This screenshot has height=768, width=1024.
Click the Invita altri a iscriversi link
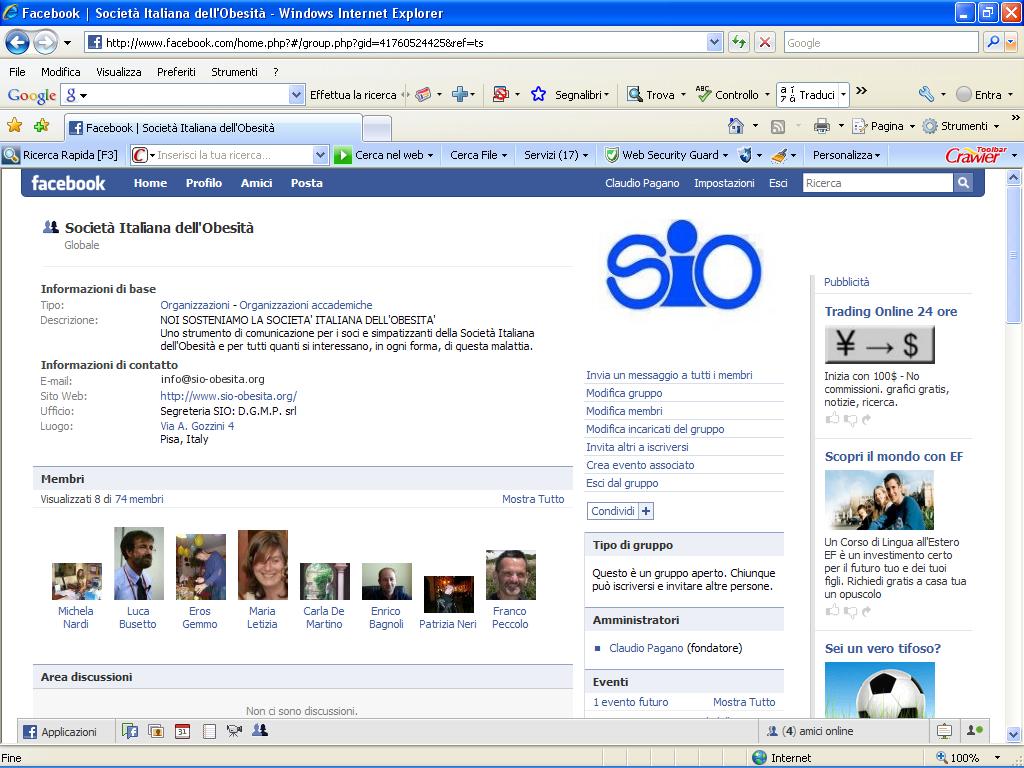pos(637,447)
